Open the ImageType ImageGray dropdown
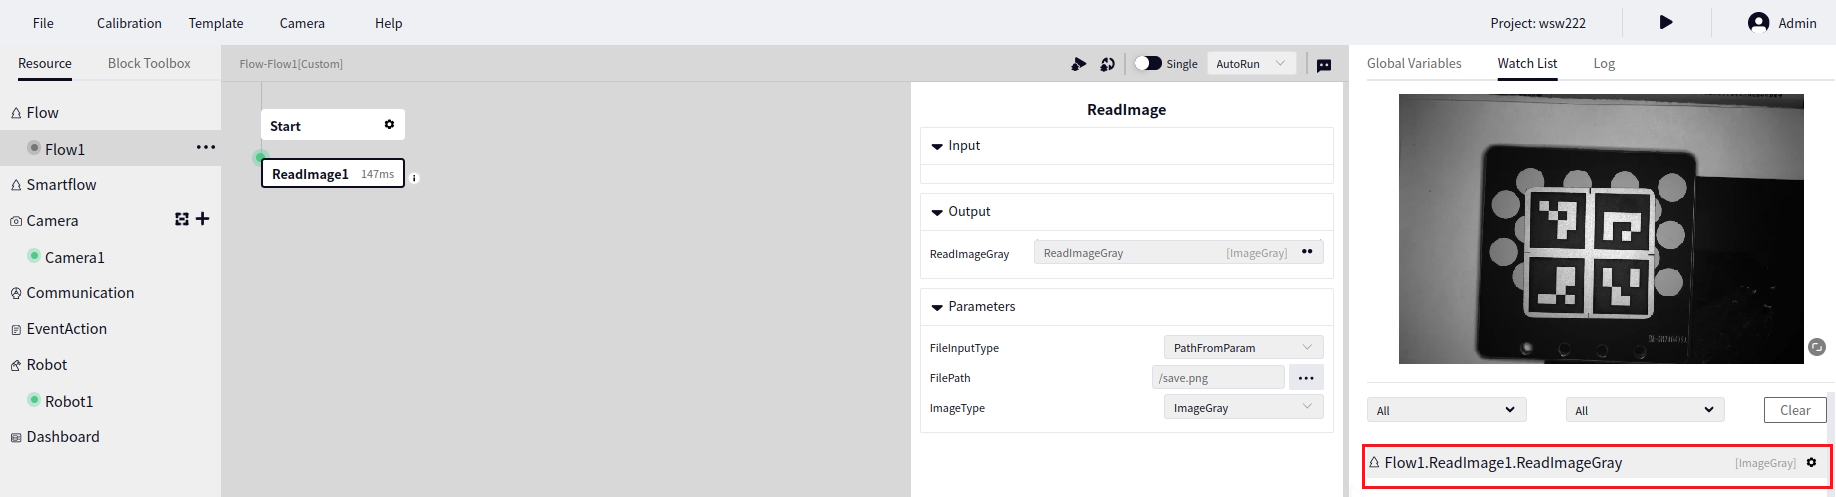 [x=1243, y=407]
